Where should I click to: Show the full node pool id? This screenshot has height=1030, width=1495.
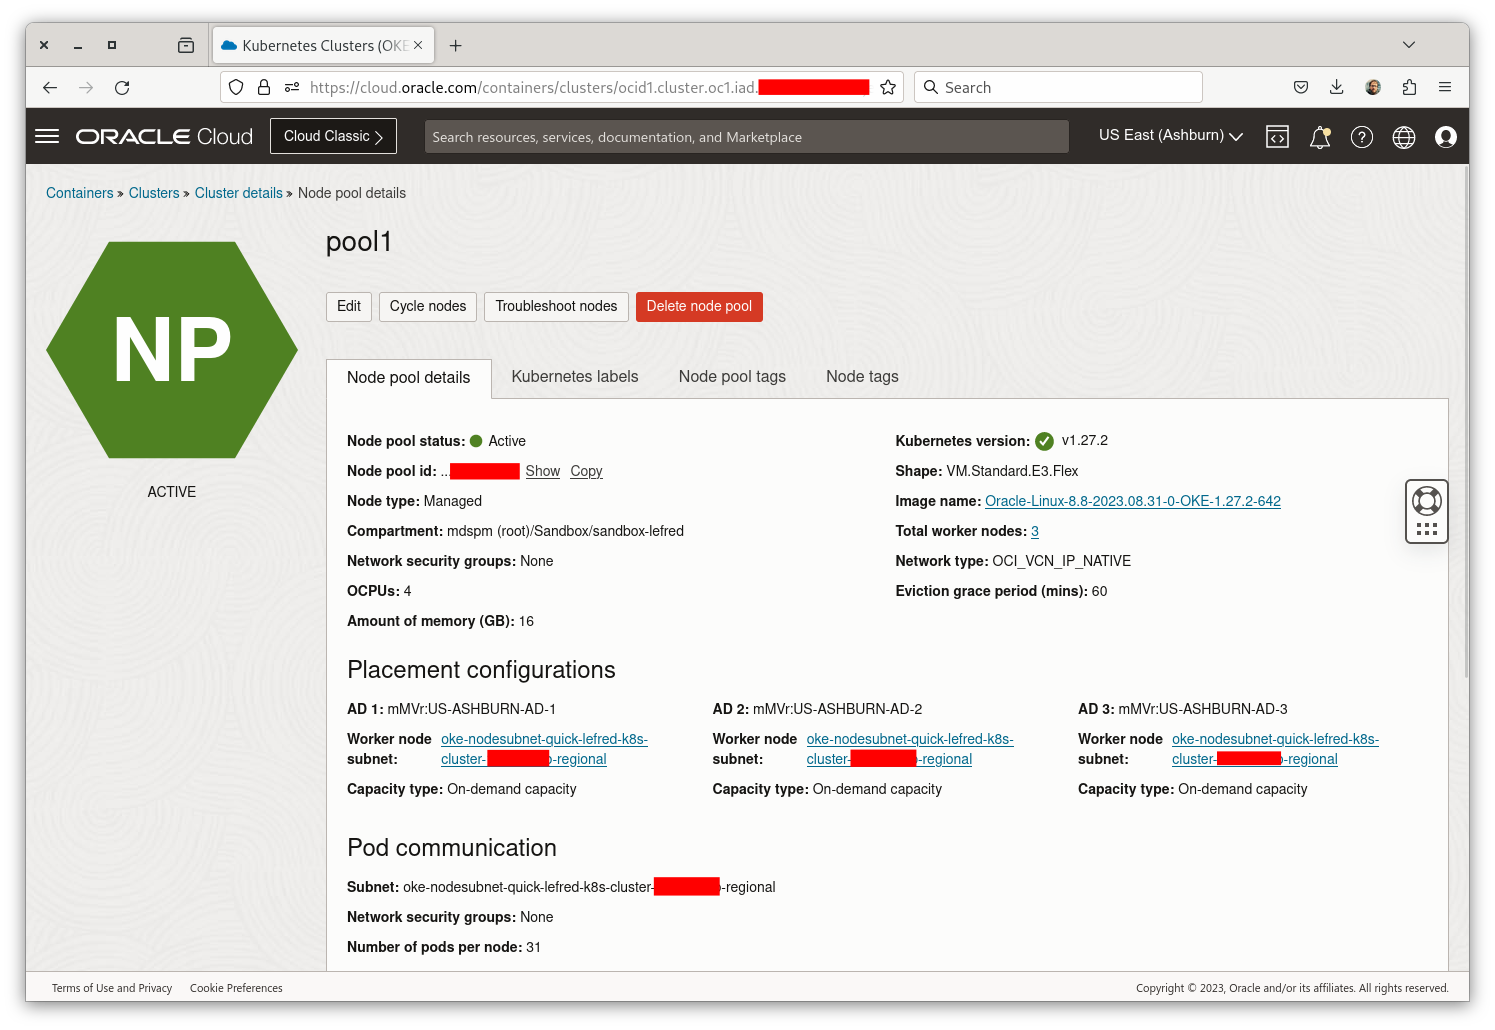click(x=543, y=471)
